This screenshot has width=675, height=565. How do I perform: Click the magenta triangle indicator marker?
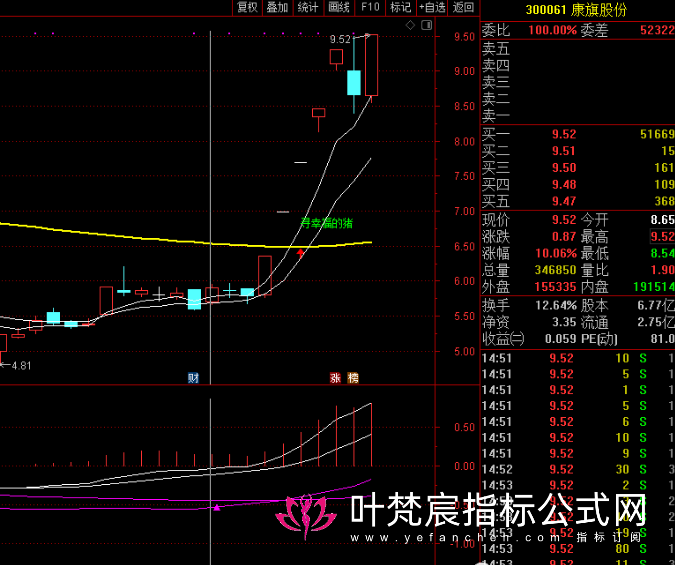[x=217, y=507]
